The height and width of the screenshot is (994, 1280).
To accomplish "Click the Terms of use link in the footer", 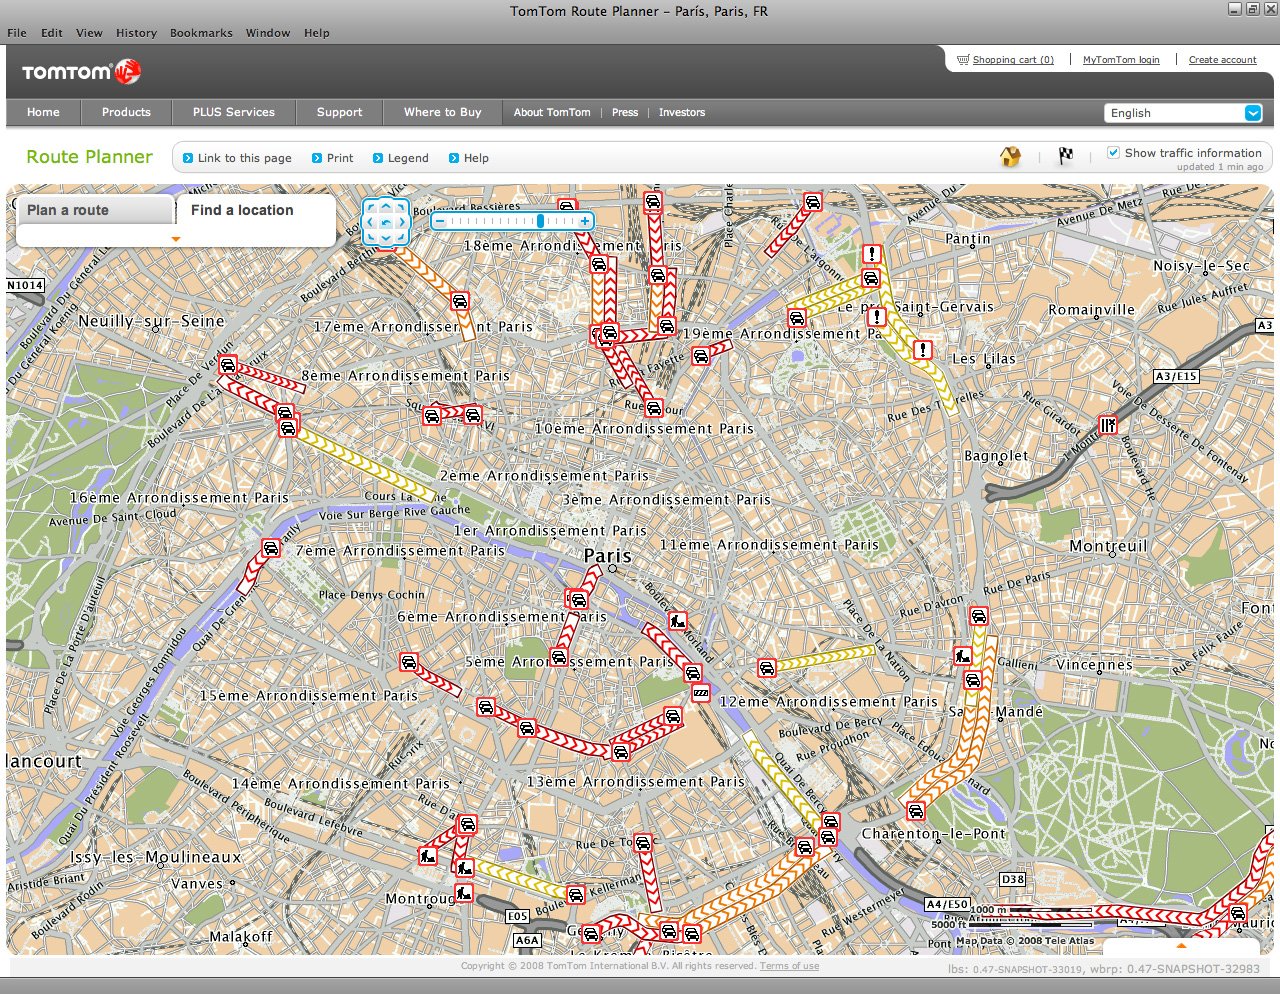I will [x=789, y=966].
